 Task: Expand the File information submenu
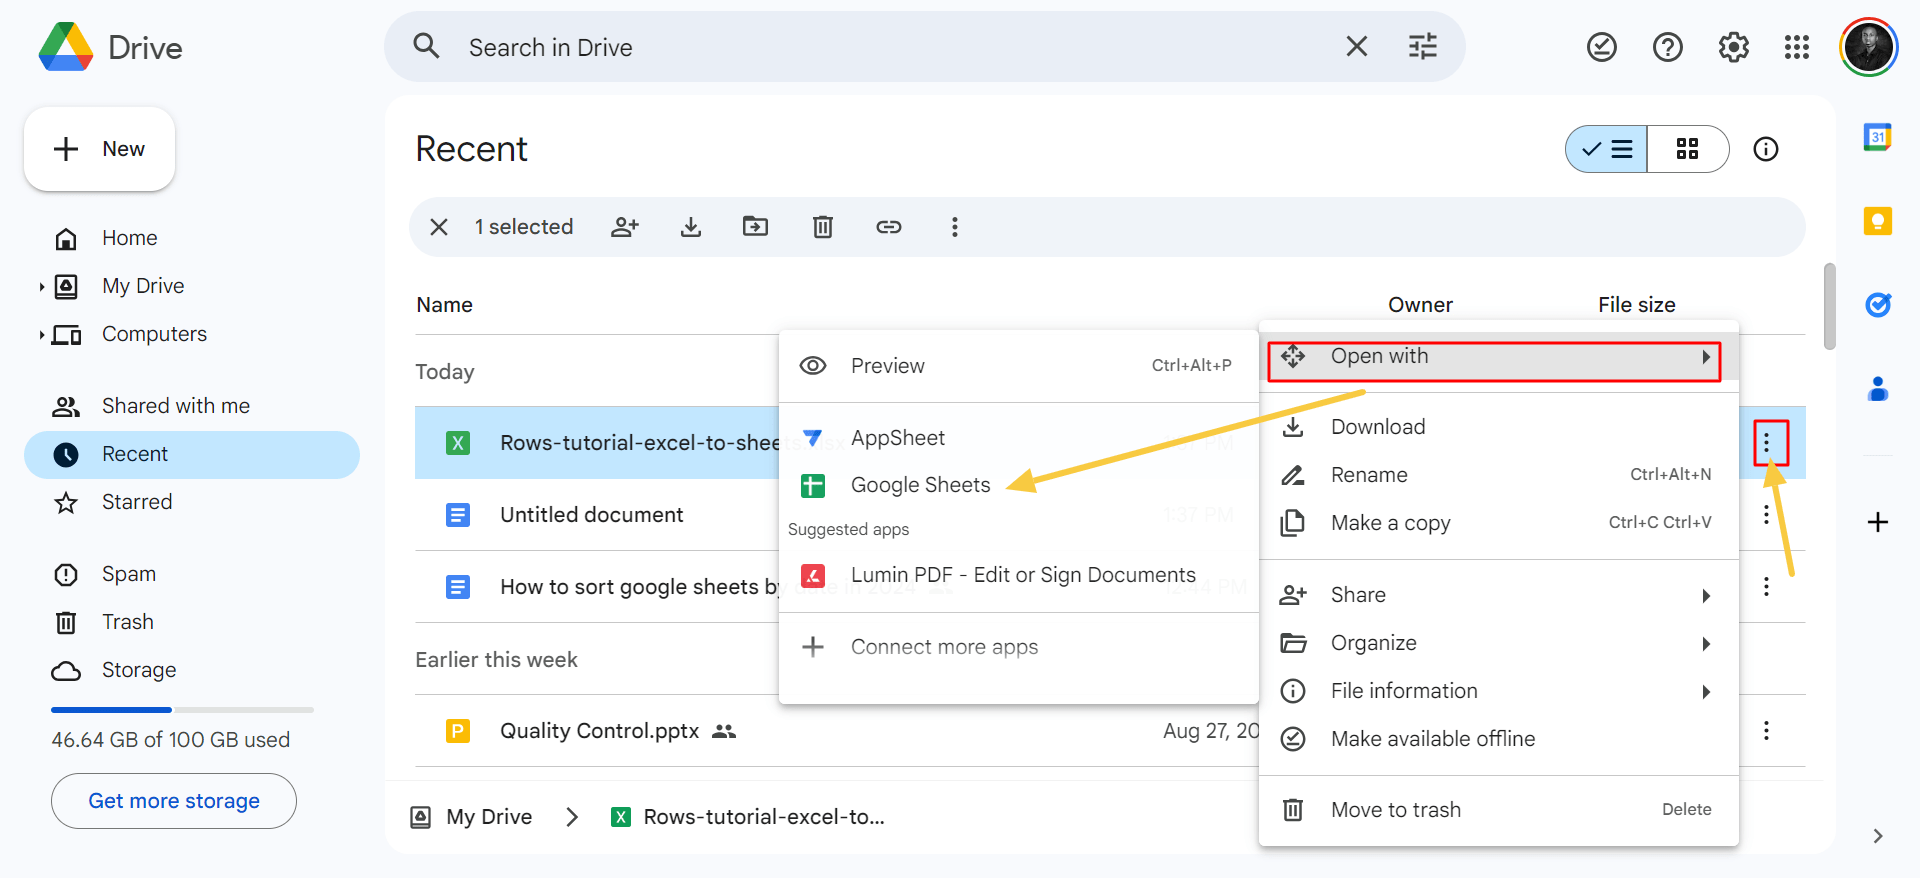point(1498,691)
